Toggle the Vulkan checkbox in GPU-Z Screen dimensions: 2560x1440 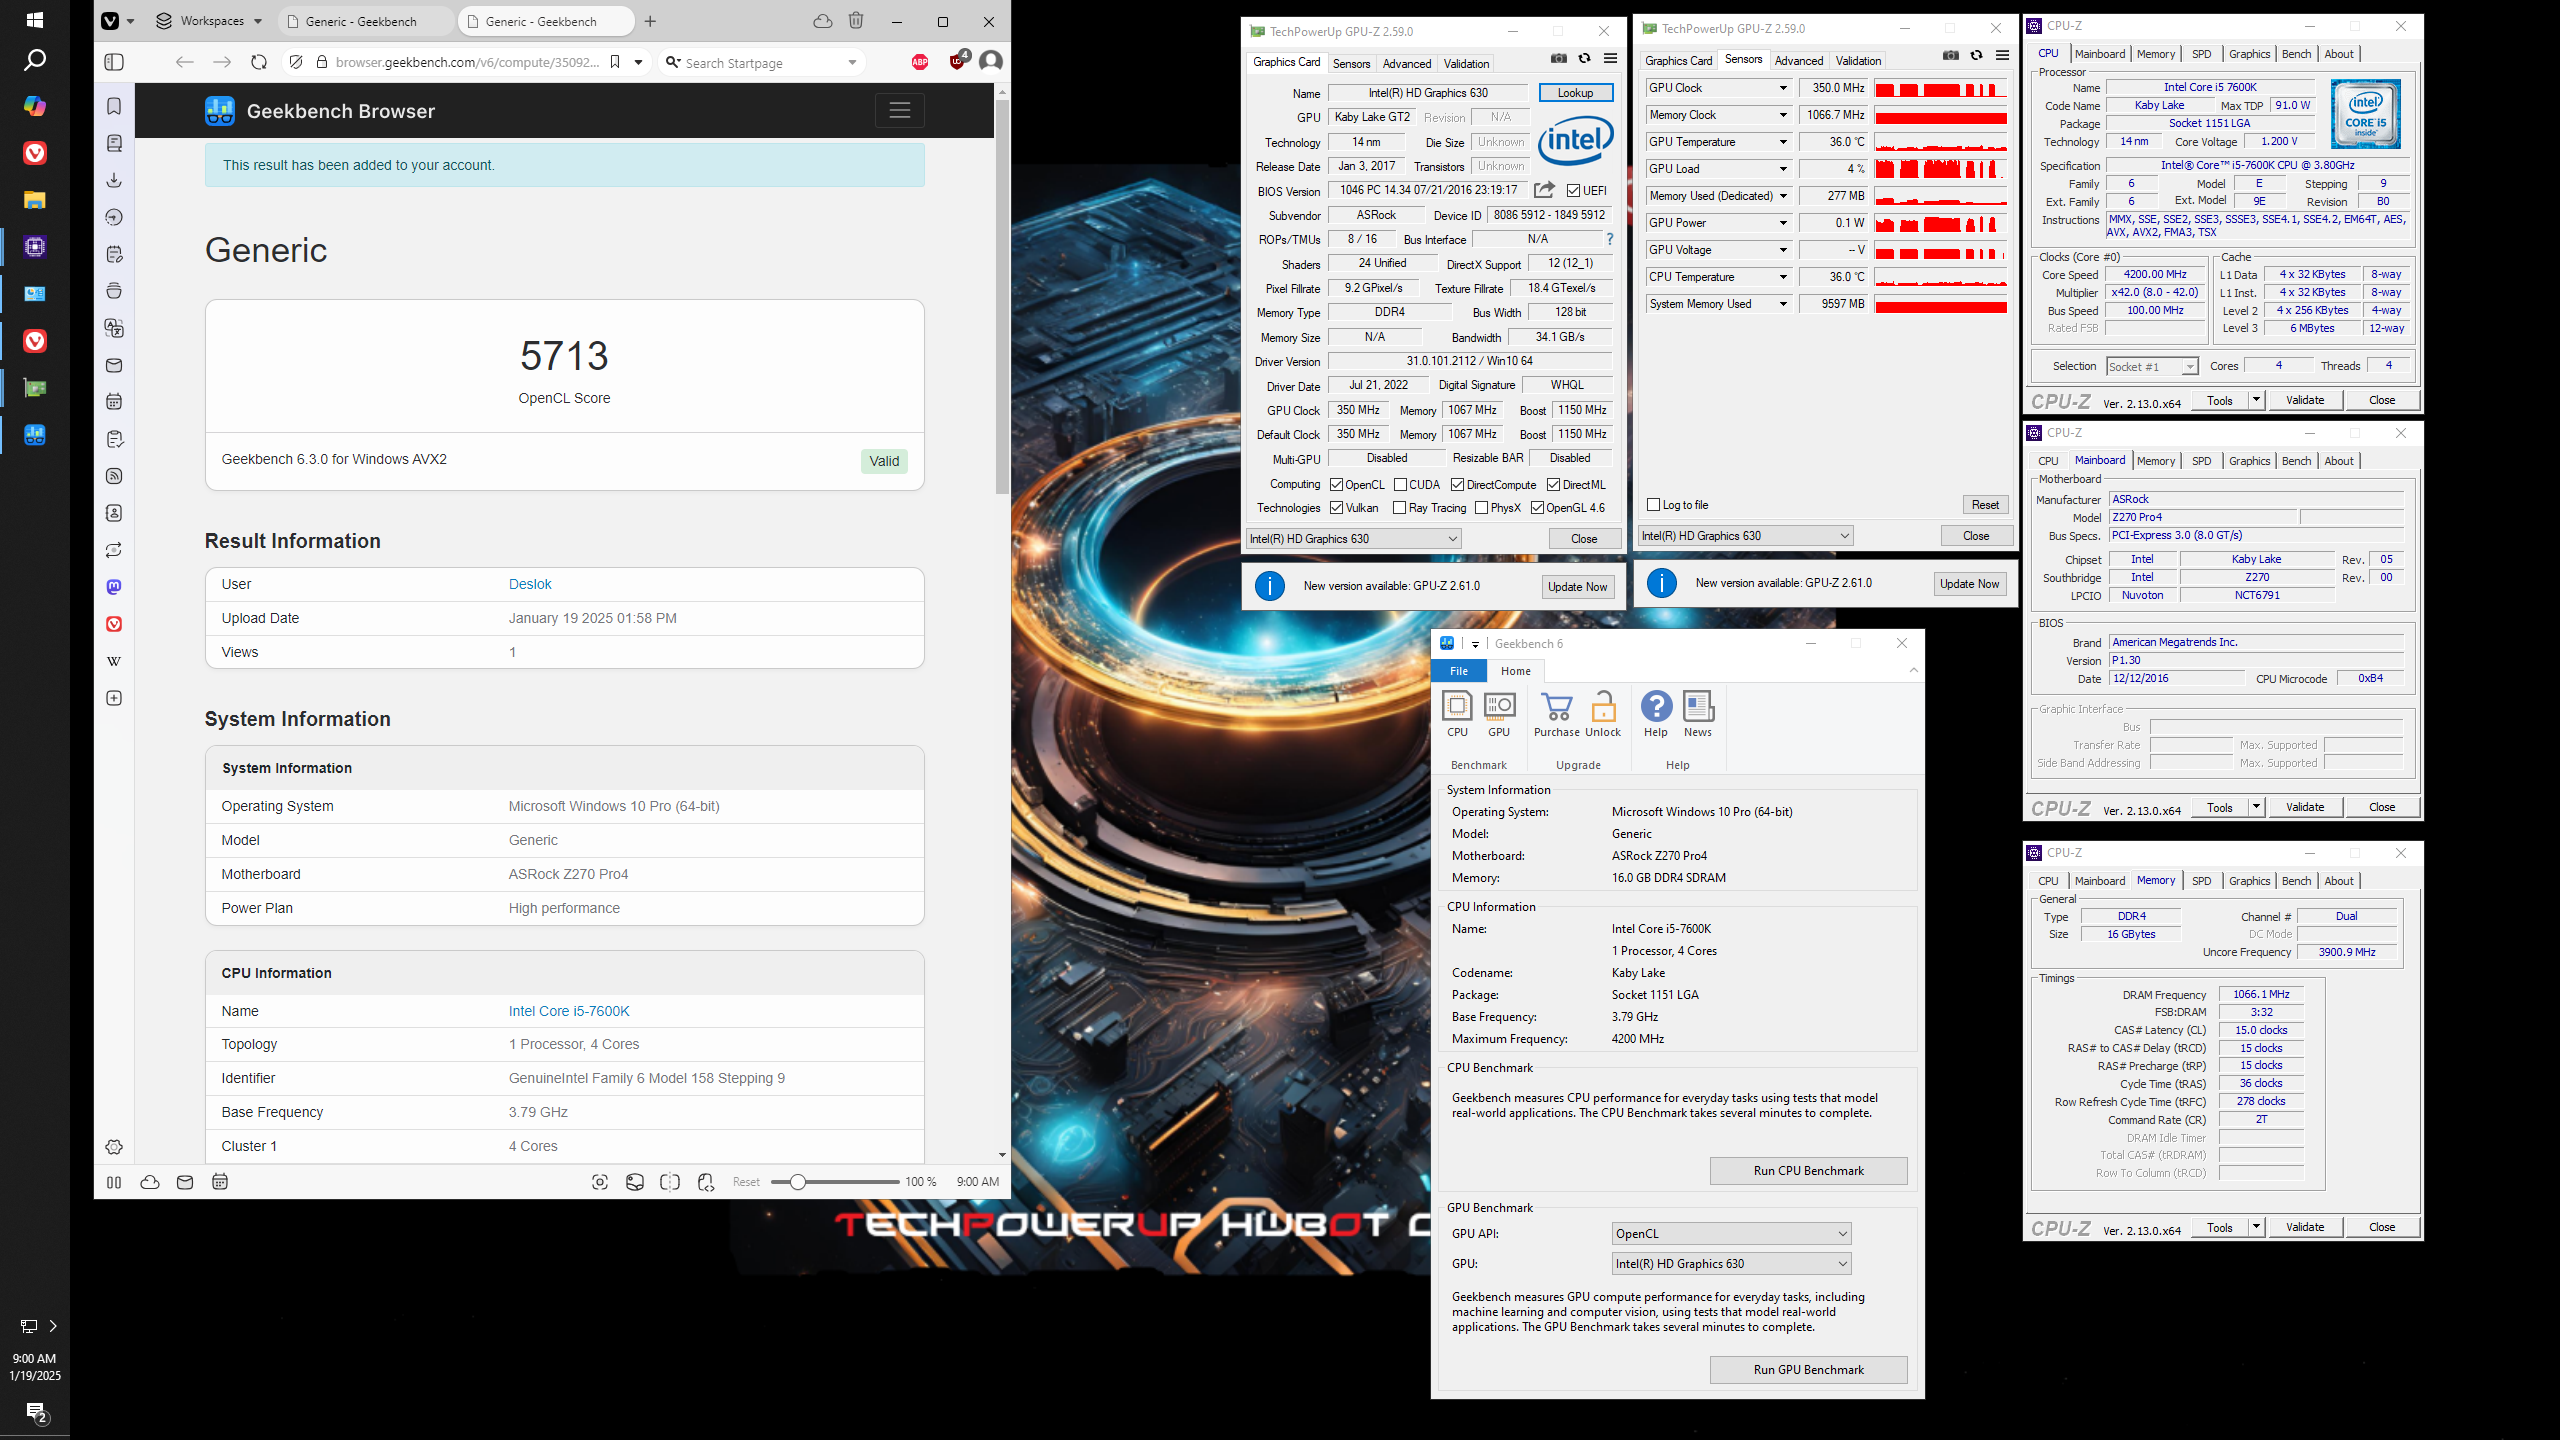point(1336,508)
